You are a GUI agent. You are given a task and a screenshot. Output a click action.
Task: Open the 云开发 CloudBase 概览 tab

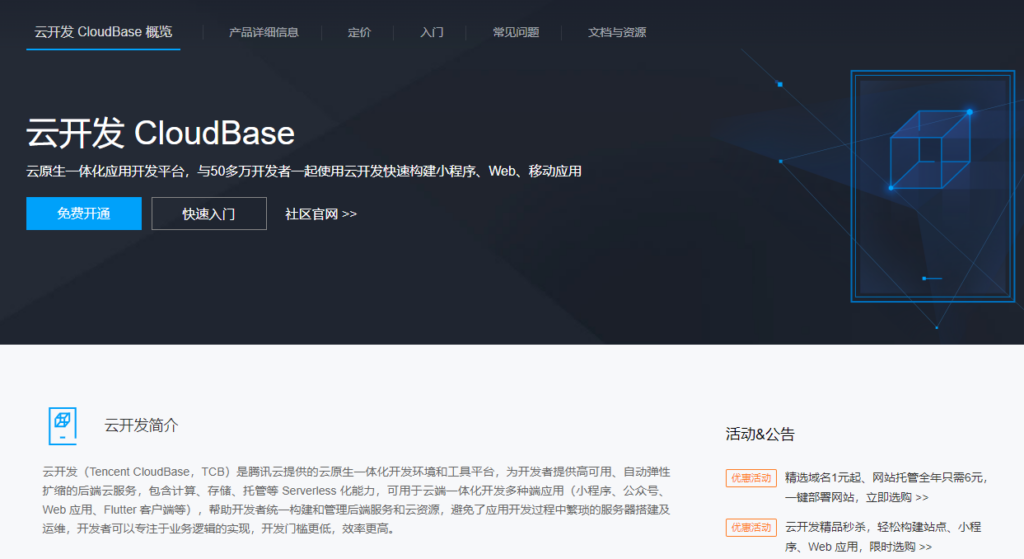click(x=103, y=32)
